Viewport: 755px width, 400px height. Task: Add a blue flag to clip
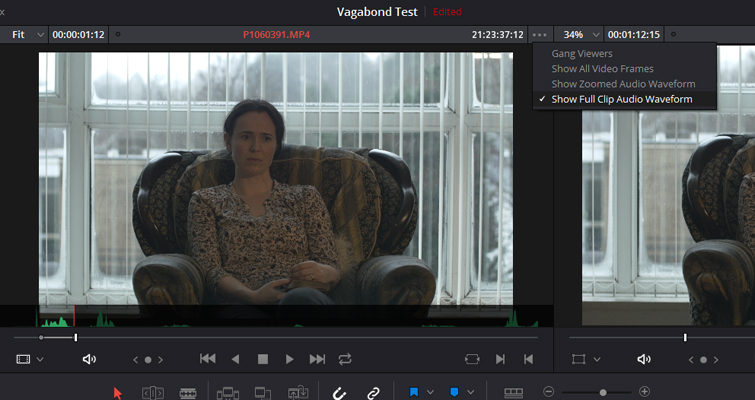pyautogui.click(x=413, y=393)
